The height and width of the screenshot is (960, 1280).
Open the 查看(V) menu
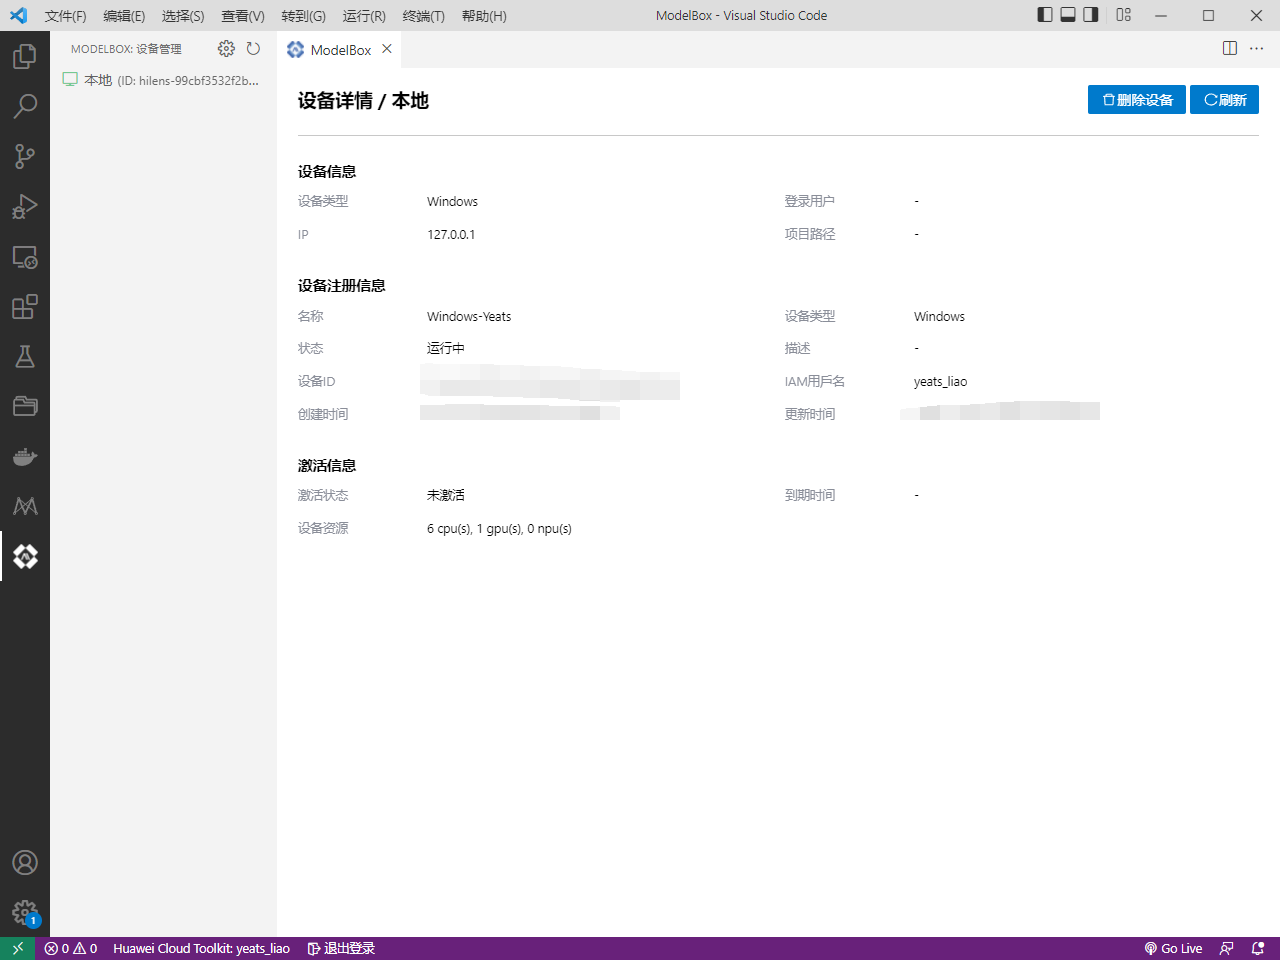tap(243, 16)
